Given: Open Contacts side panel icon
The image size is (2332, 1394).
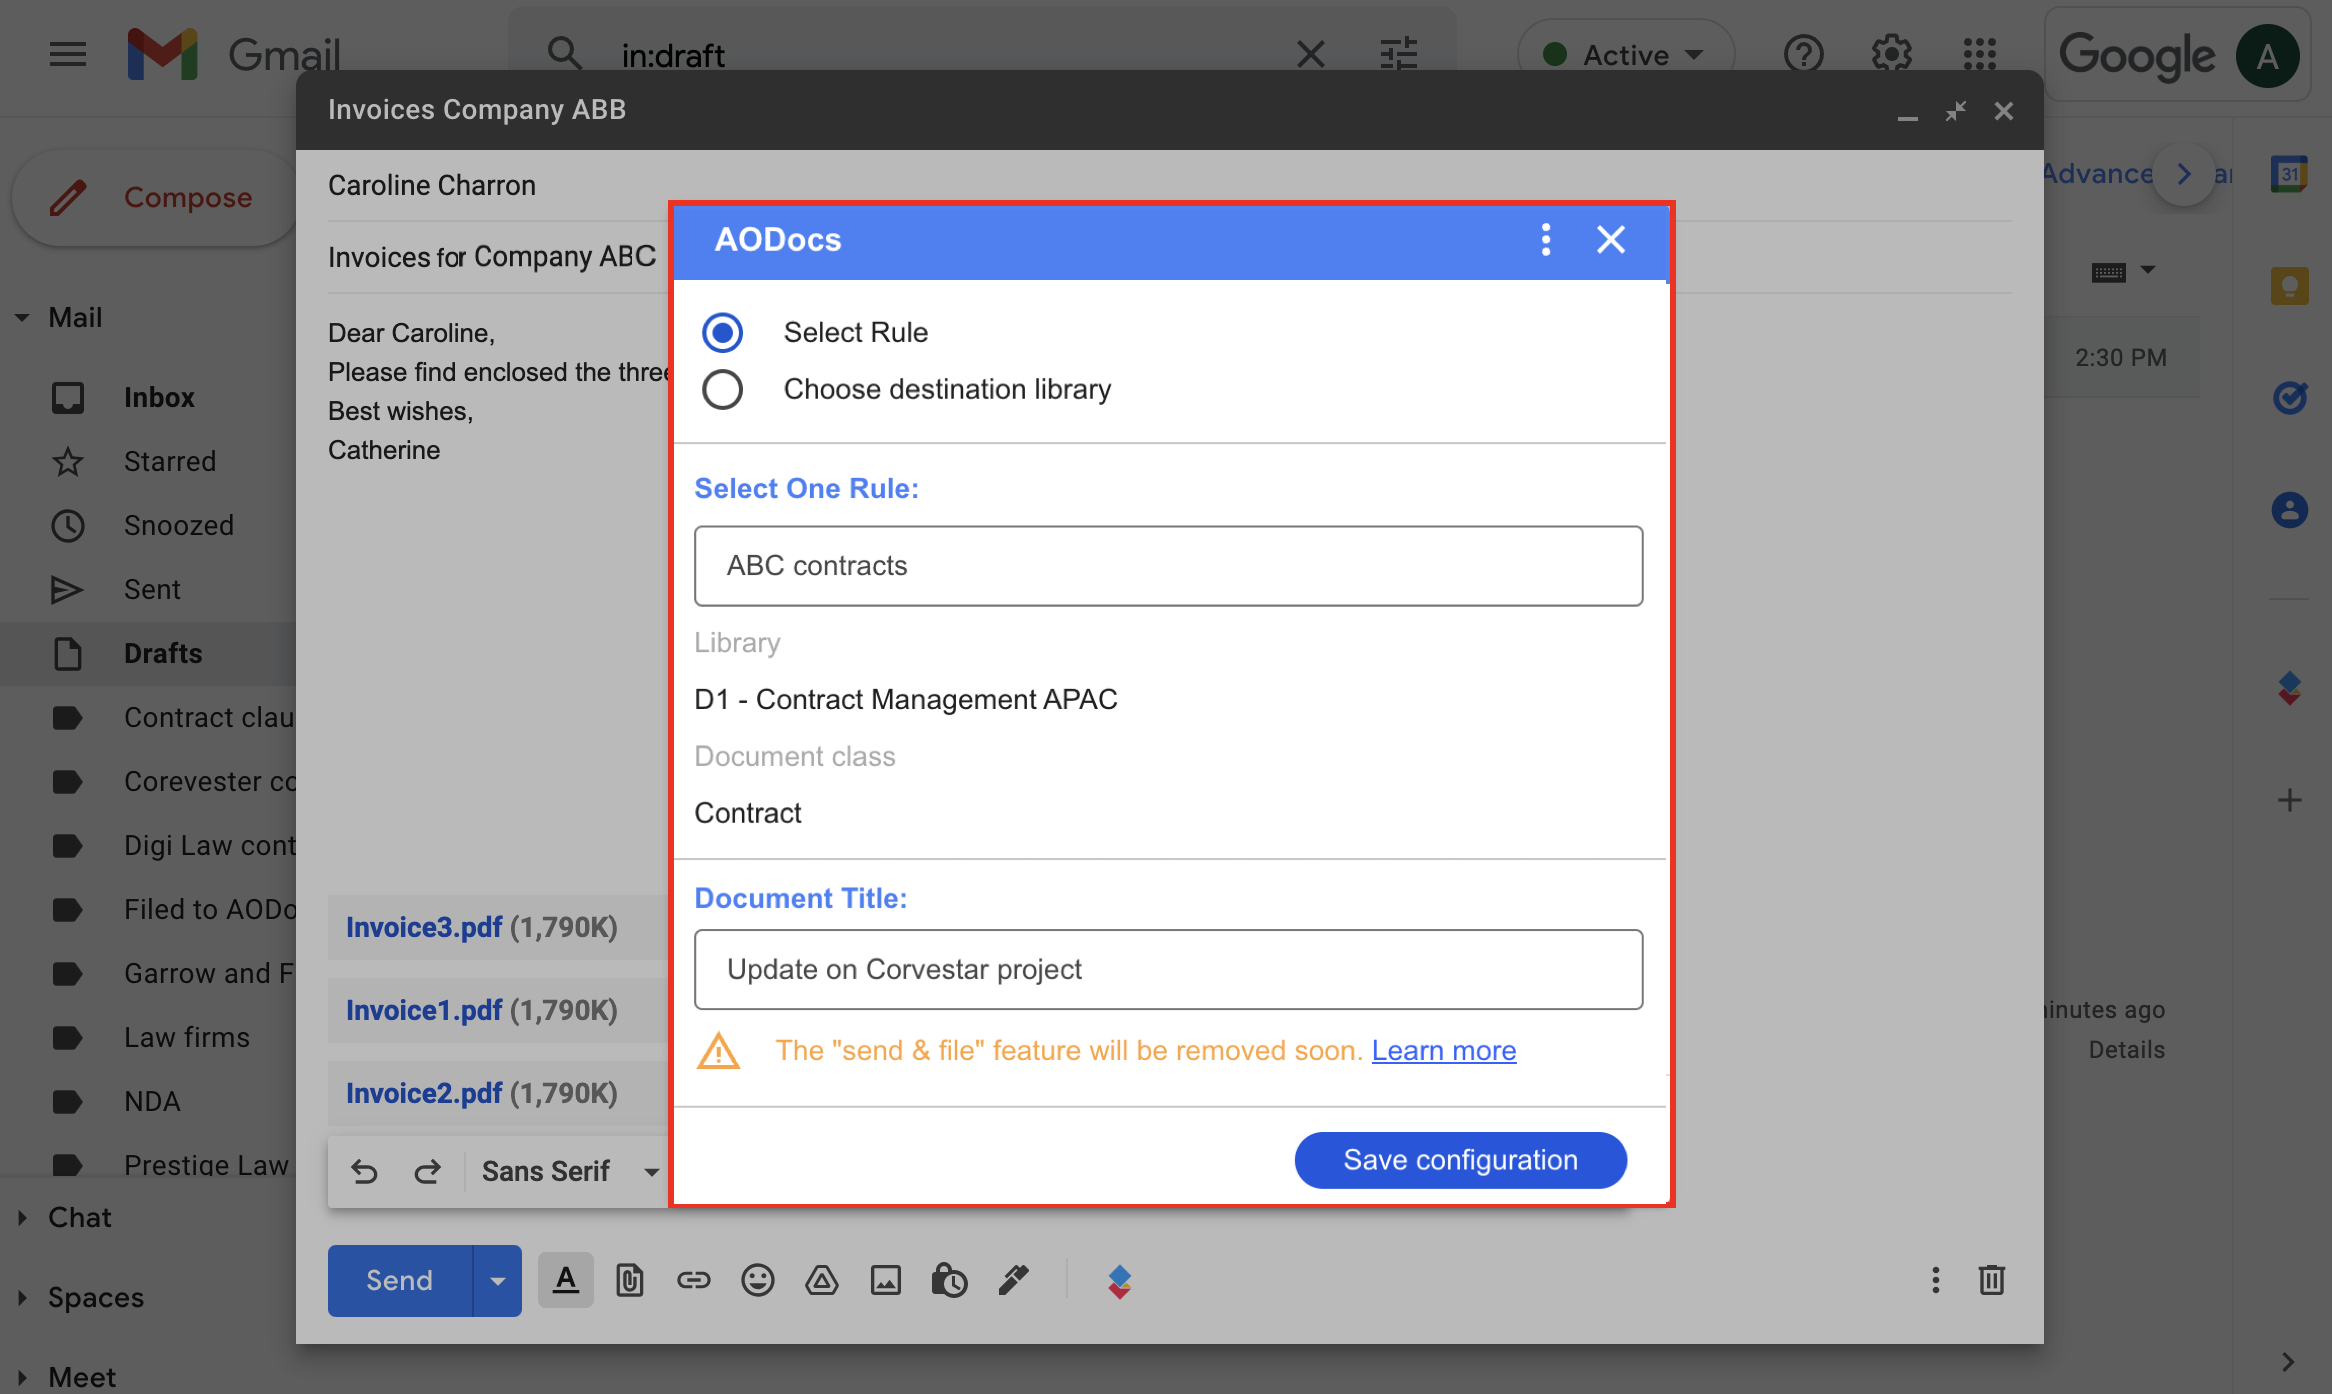Looking at the screenshot, I should 2289,510.
